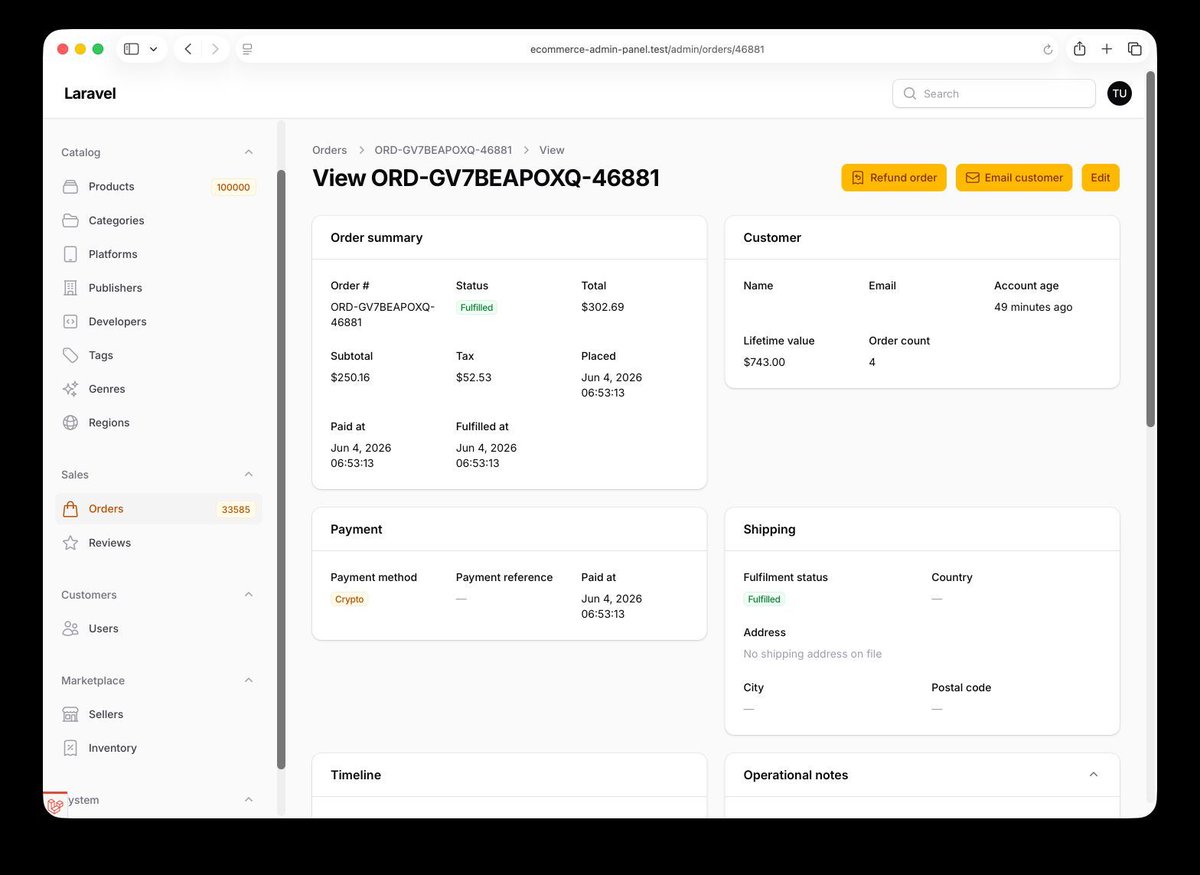Viewport: 1200px width, 875px height.
Task: Click ORD-GV7BEAPOXQ-46881 breadcrumb link
Action: point(443,150)
